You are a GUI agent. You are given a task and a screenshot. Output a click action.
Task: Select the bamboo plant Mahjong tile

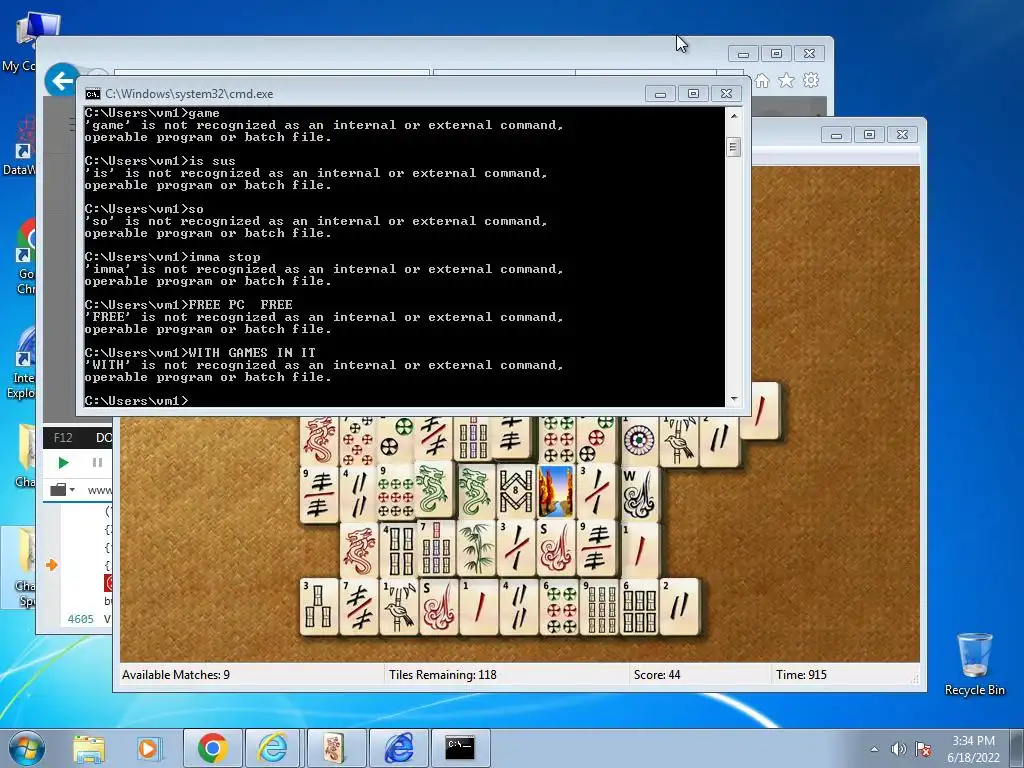(x=477, y=549)
